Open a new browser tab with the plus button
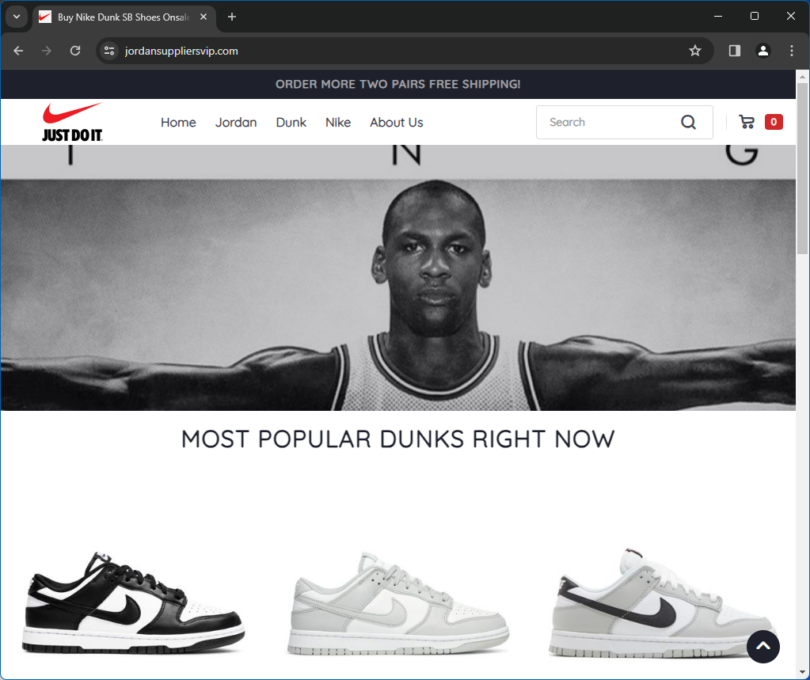Viewport: 810px width, 680px height. pos(232,16)
